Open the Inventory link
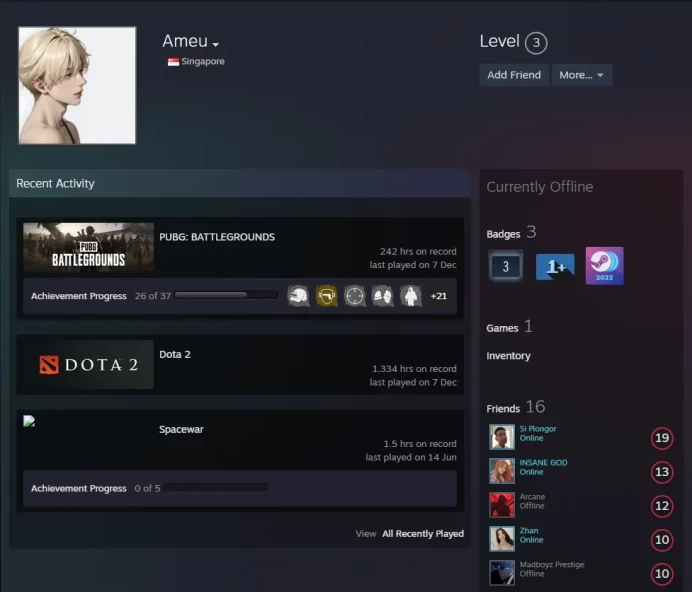Screen dimensions: 692x592 coord(508,356)
